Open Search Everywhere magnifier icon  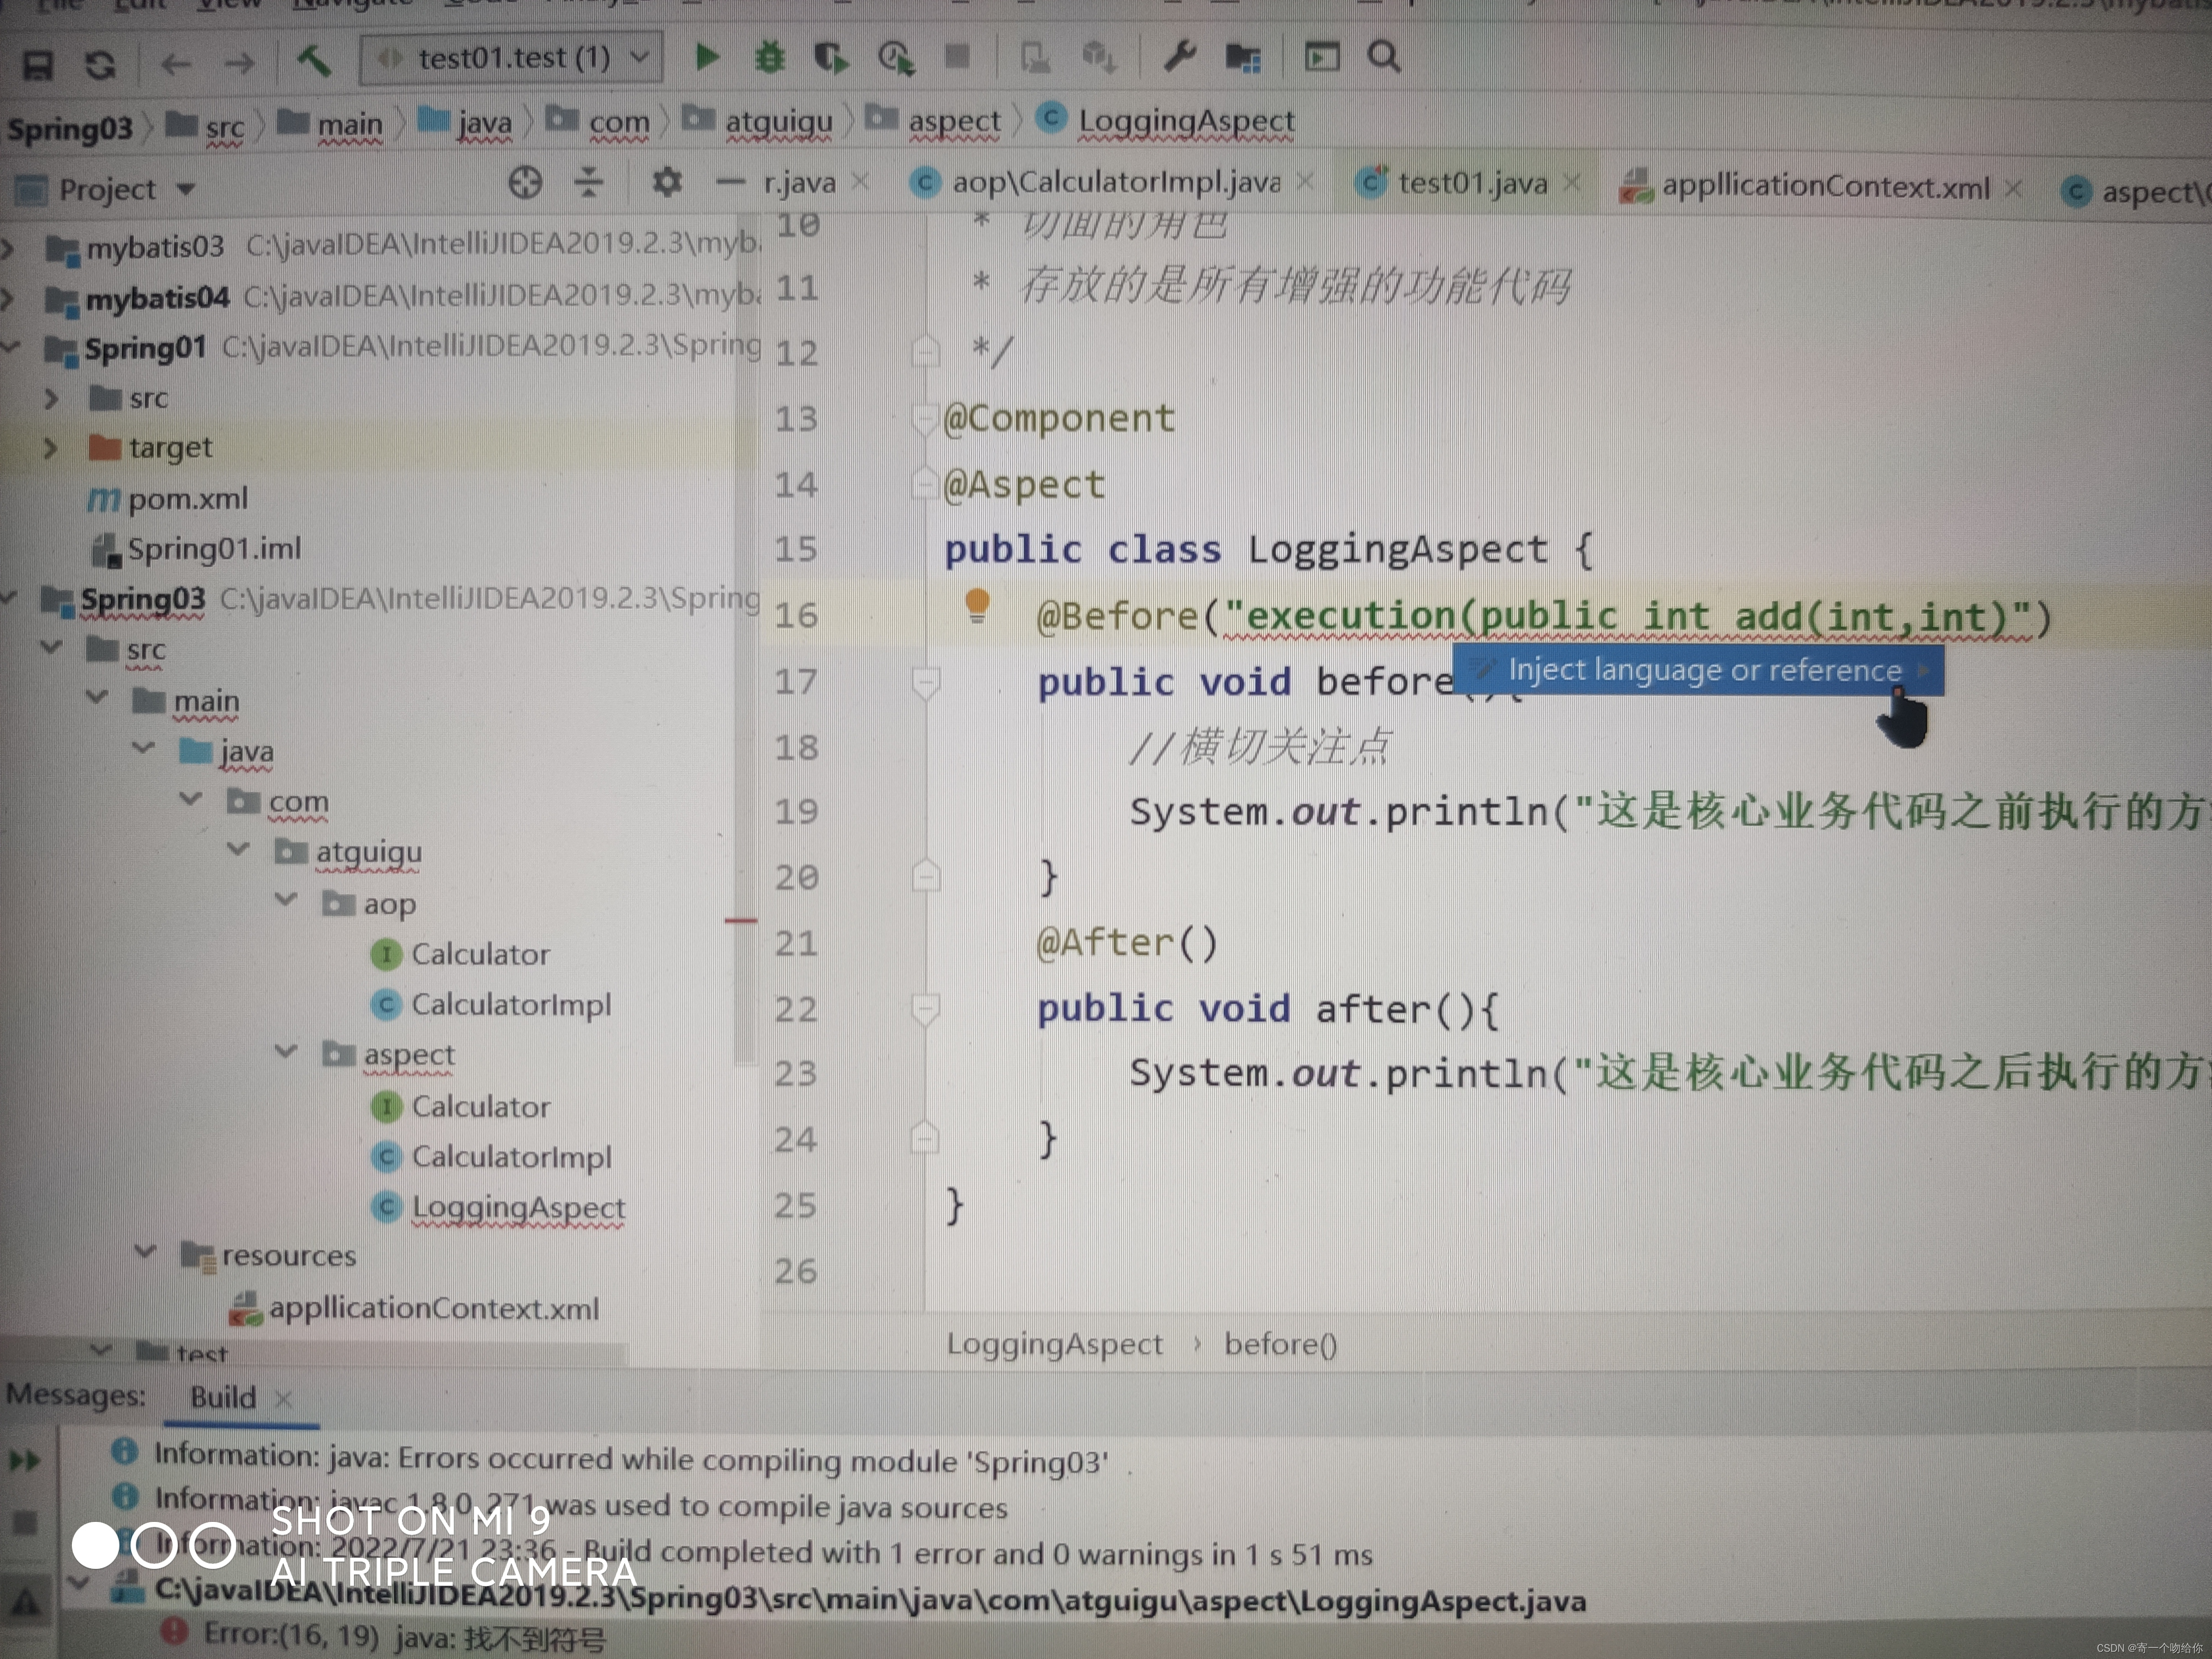(x=1384, y=57)
